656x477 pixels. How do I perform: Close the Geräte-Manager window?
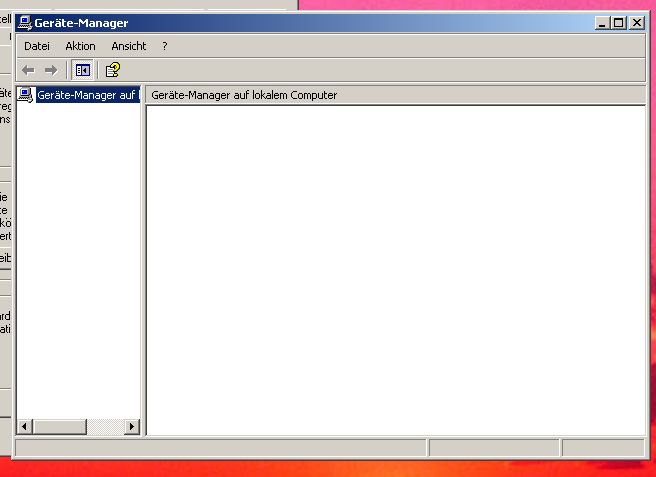tap(636, 23)
